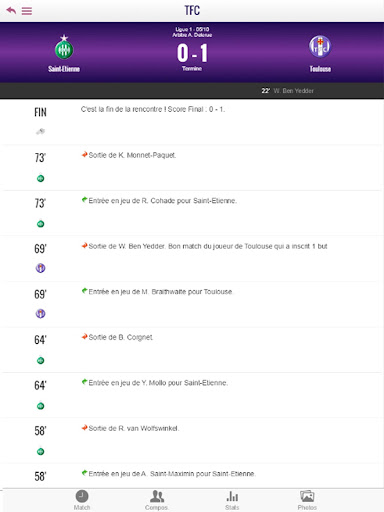Image resolution: width=384 pixels, height=512 pixels.
Task: Select the Sortie de R. van Wolfswinkel entry
Action: 192,441
